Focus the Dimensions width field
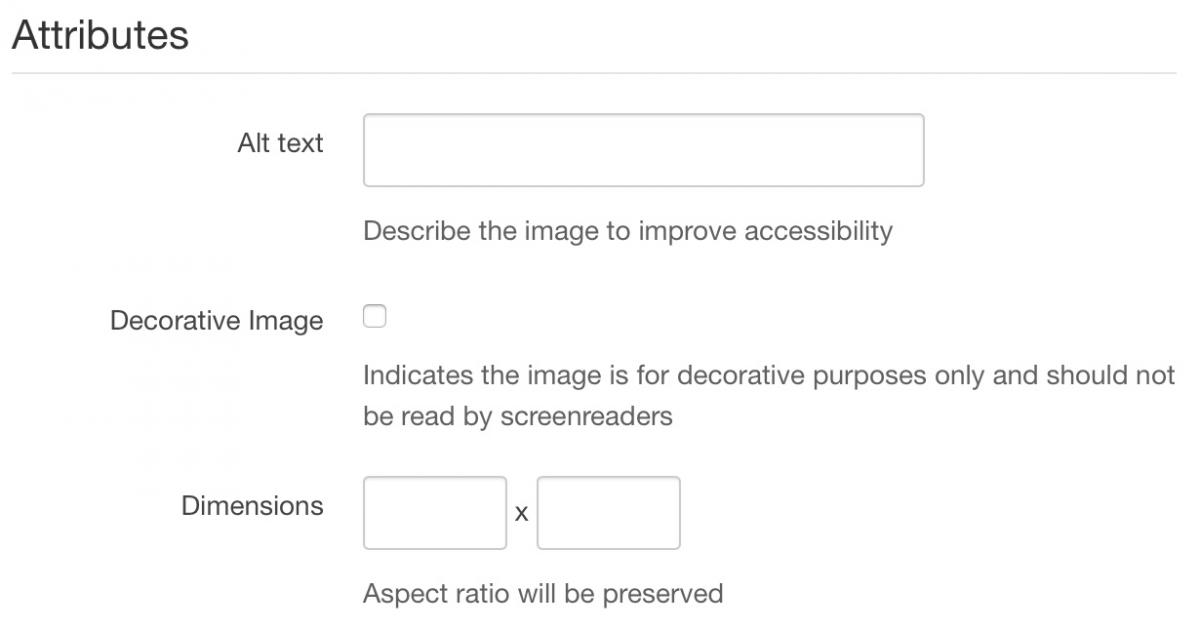 pyautogui.click(x=435, y=513)
